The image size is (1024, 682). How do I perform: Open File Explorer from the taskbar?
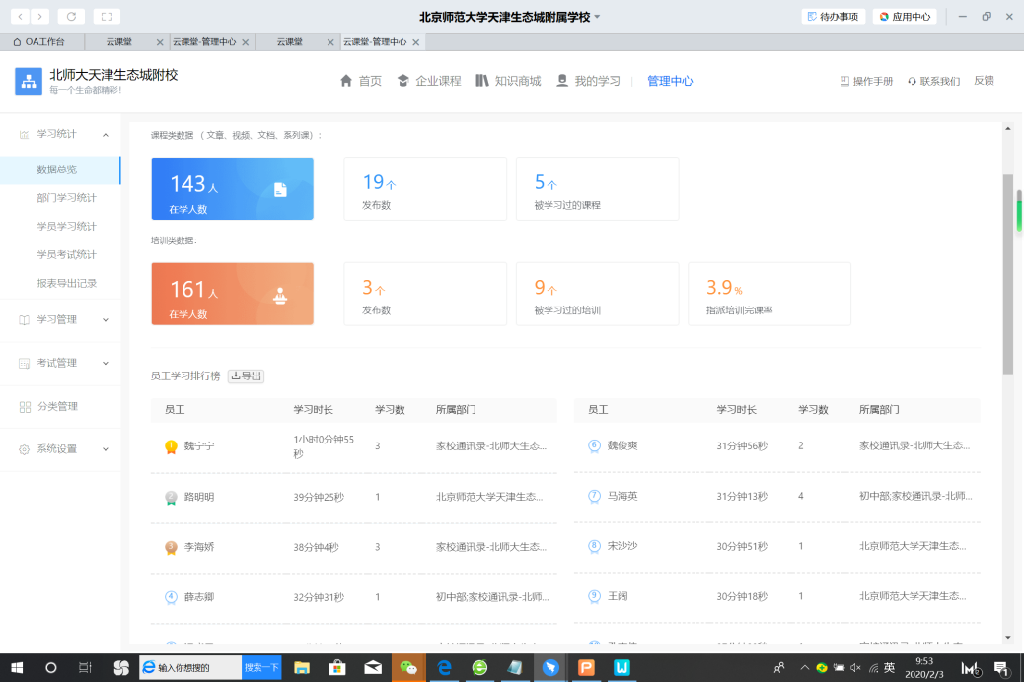pos(302,668)
